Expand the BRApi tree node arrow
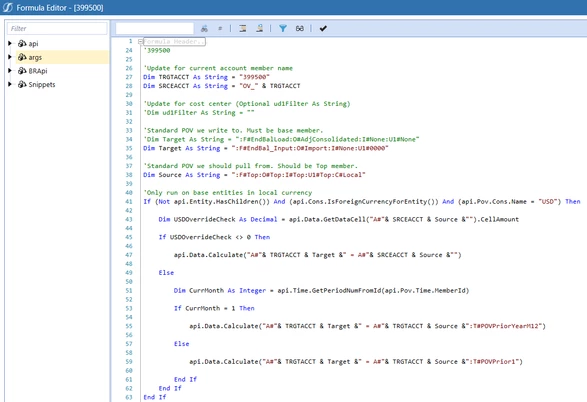This screenshot has width=587, height=402. (x=10, y=70)
